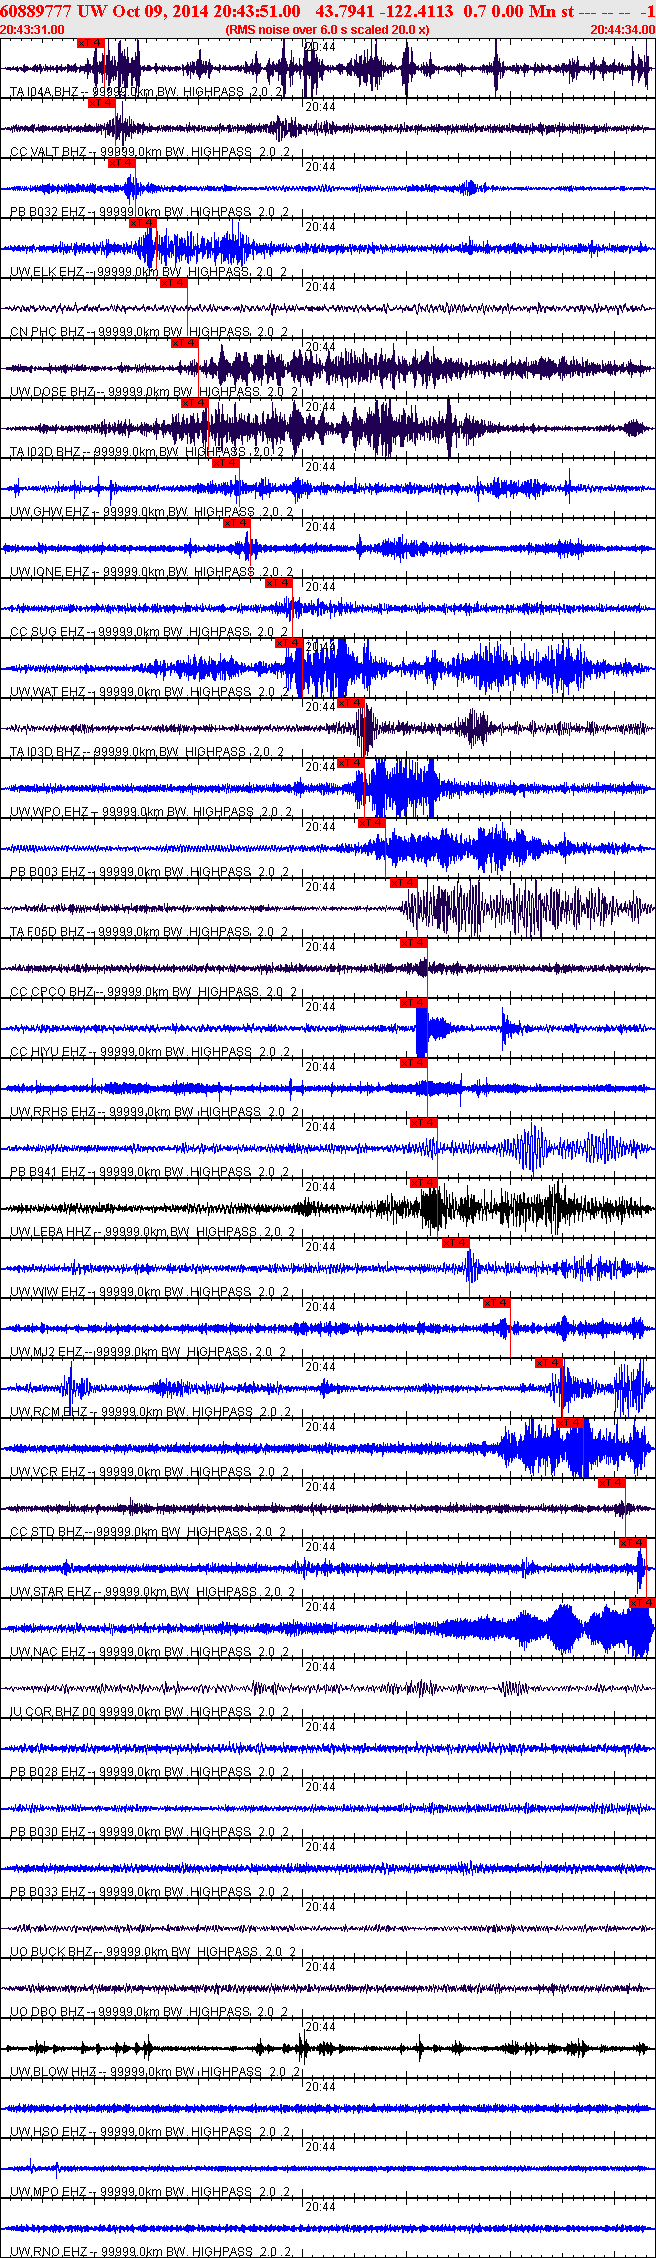Select the red pick marker on UW DOSE trace
The width and height of the screenshot is (656, 2258).
185,343
